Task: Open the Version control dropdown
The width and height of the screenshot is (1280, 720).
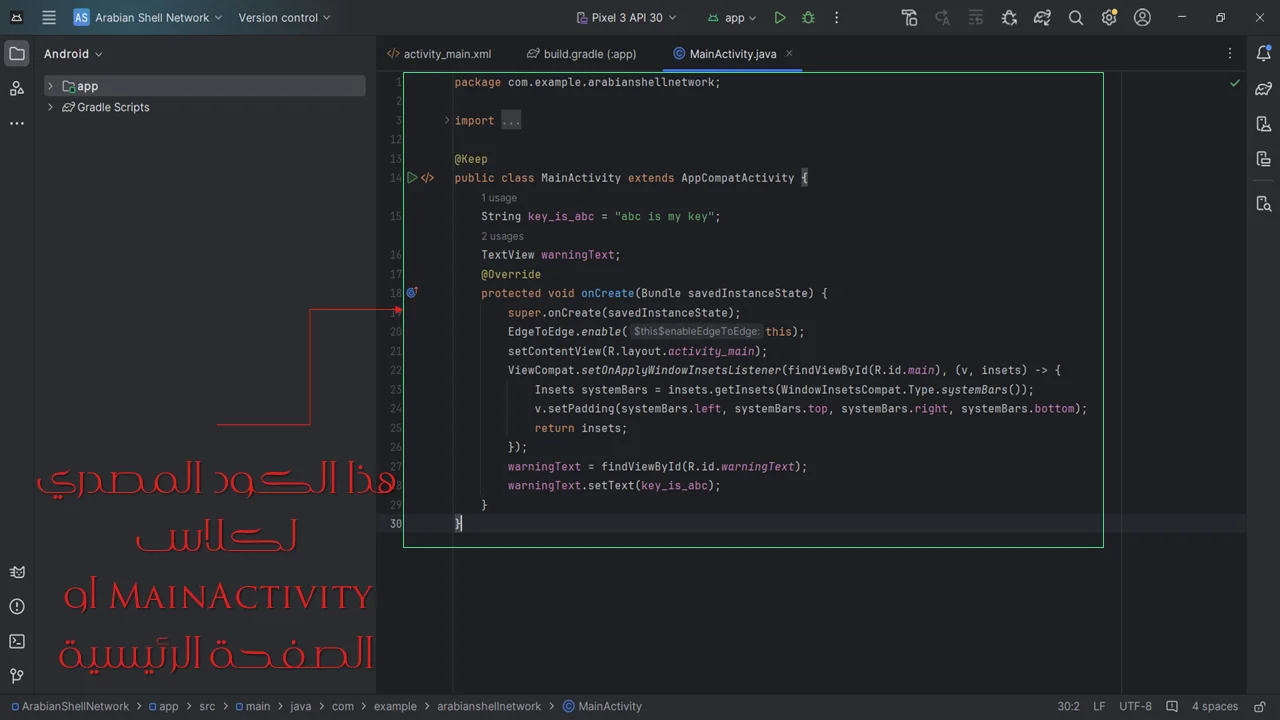Action: click(x=284, y=17)
